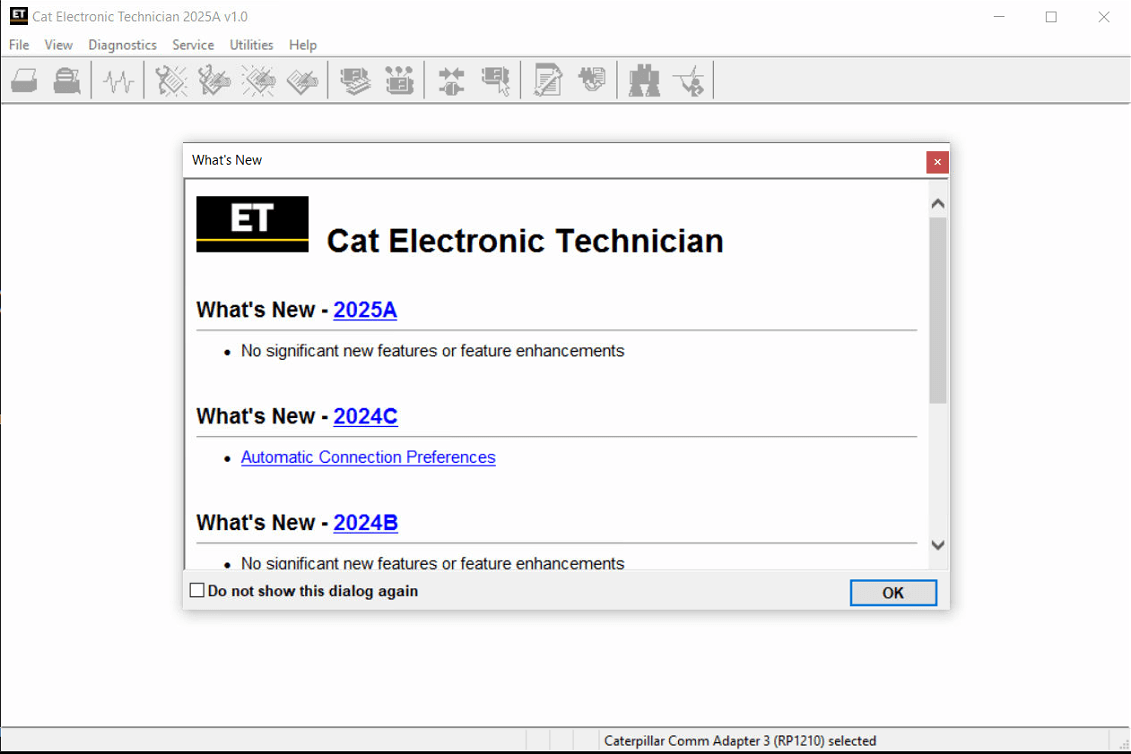Follow the Automatic Connection Preferences link
The height and width of the screenshot is (754, 1131).
pyautogui.click(x=368, y=457)
